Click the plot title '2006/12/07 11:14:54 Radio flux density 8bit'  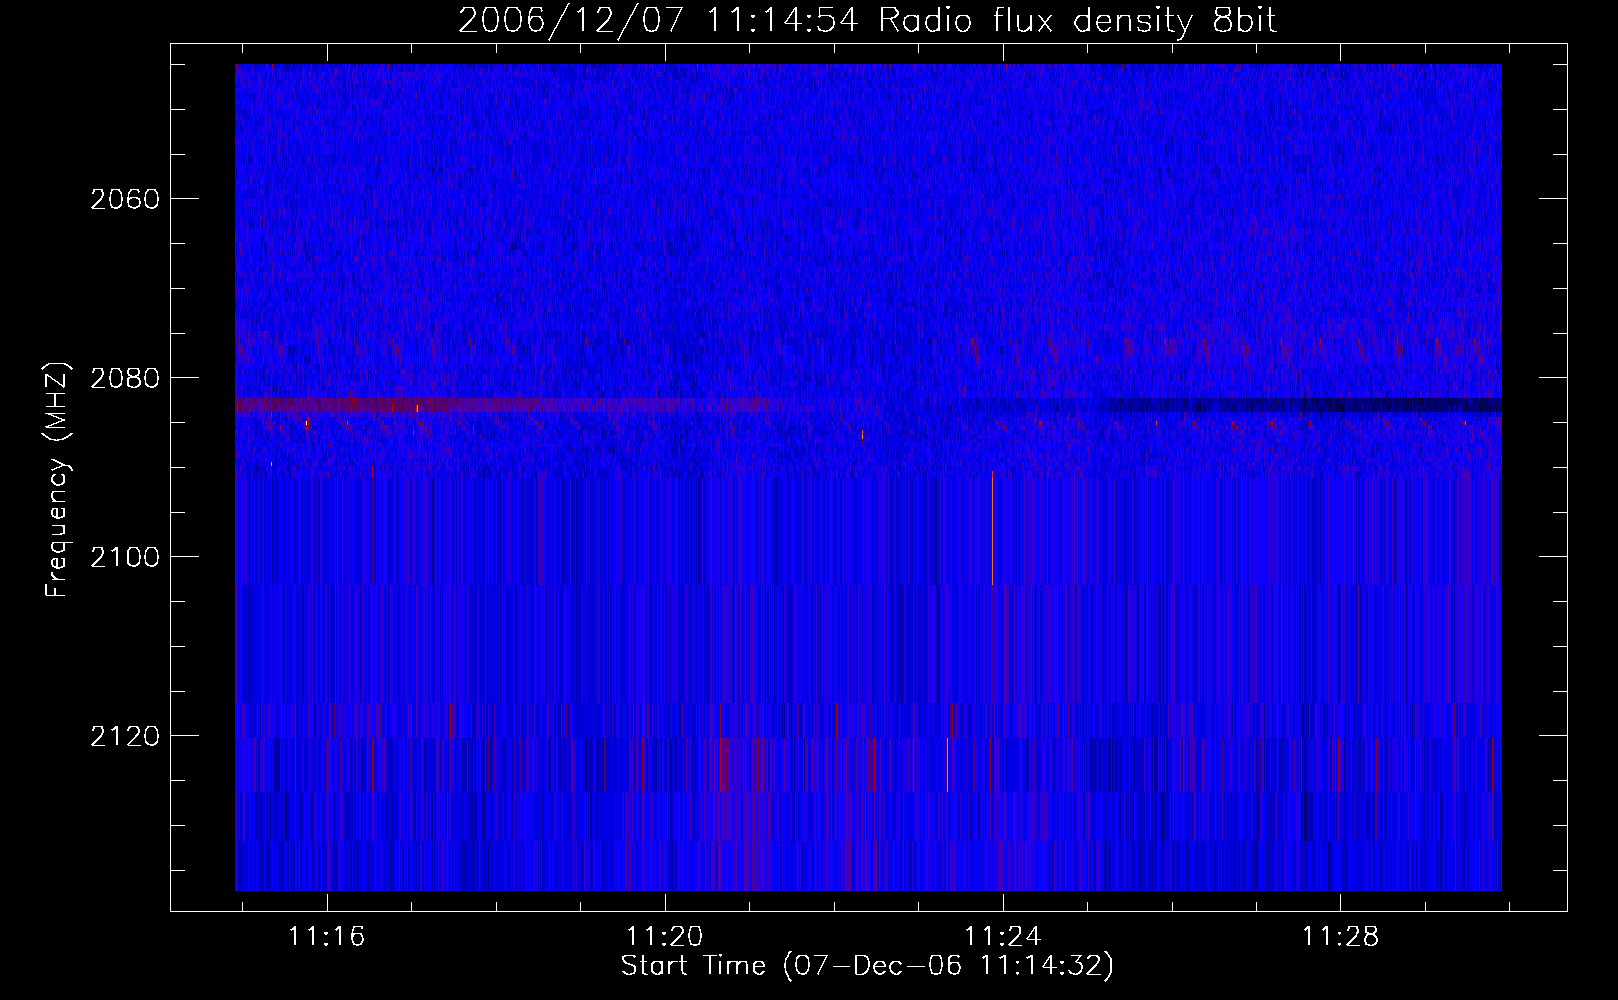click(867, 21)
